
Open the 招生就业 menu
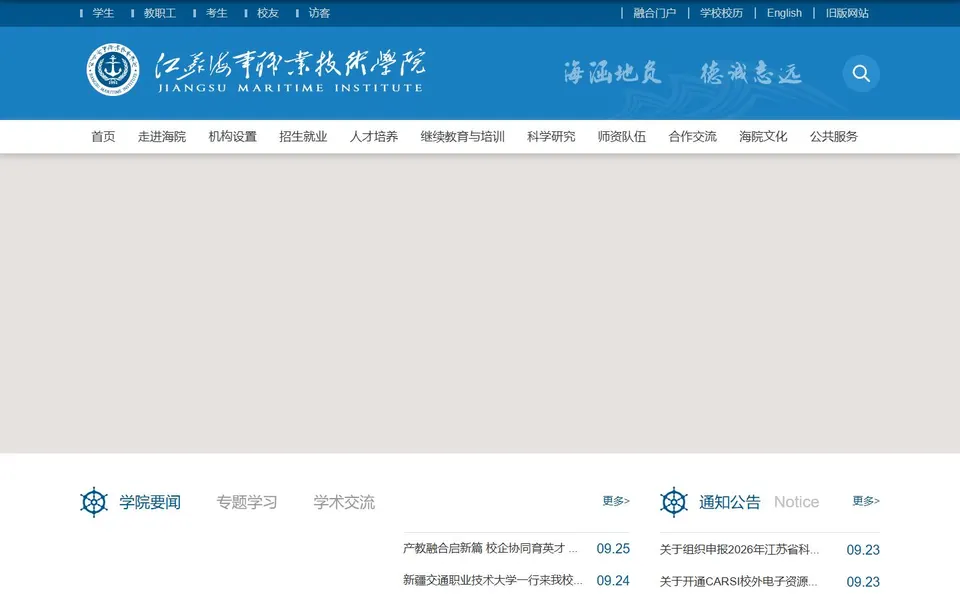303,137
